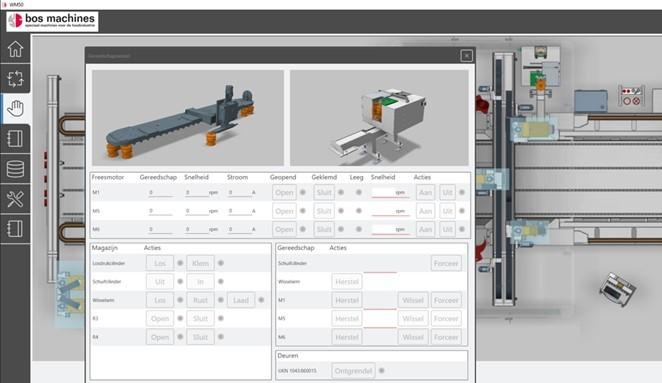Open the database stack icon

pos(15,169)
